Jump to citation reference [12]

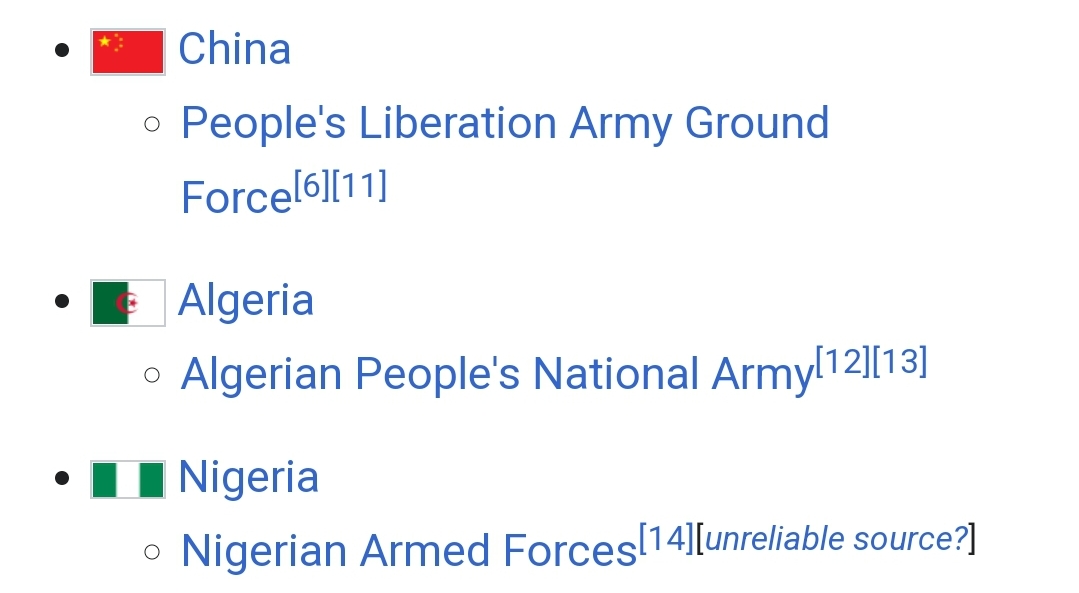click(843, 362)
